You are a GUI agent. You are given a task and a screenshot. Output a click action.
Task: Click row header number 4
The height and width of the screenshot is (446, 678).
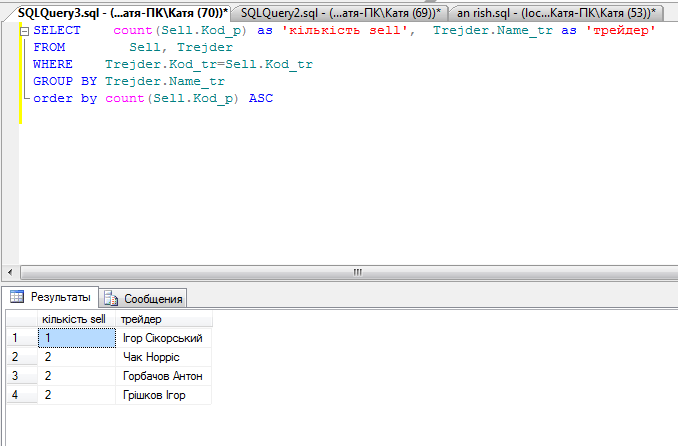click(22, 395)
